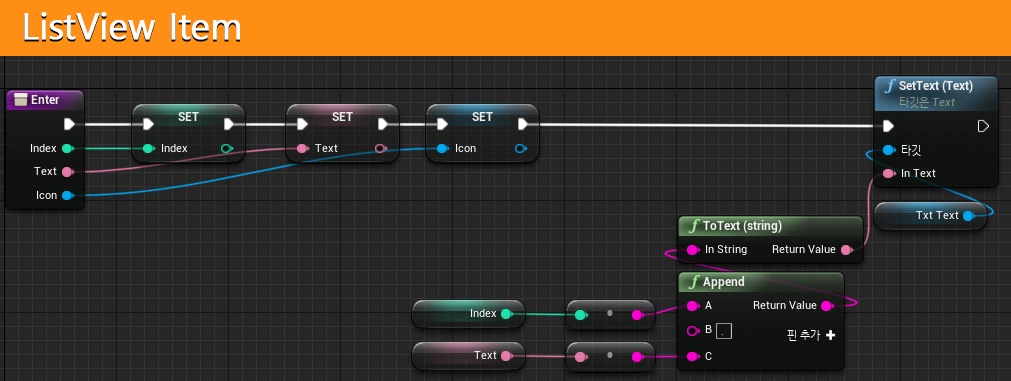Click the SetText function f icon
The image size is (1011, 381).
click(889, 86)
